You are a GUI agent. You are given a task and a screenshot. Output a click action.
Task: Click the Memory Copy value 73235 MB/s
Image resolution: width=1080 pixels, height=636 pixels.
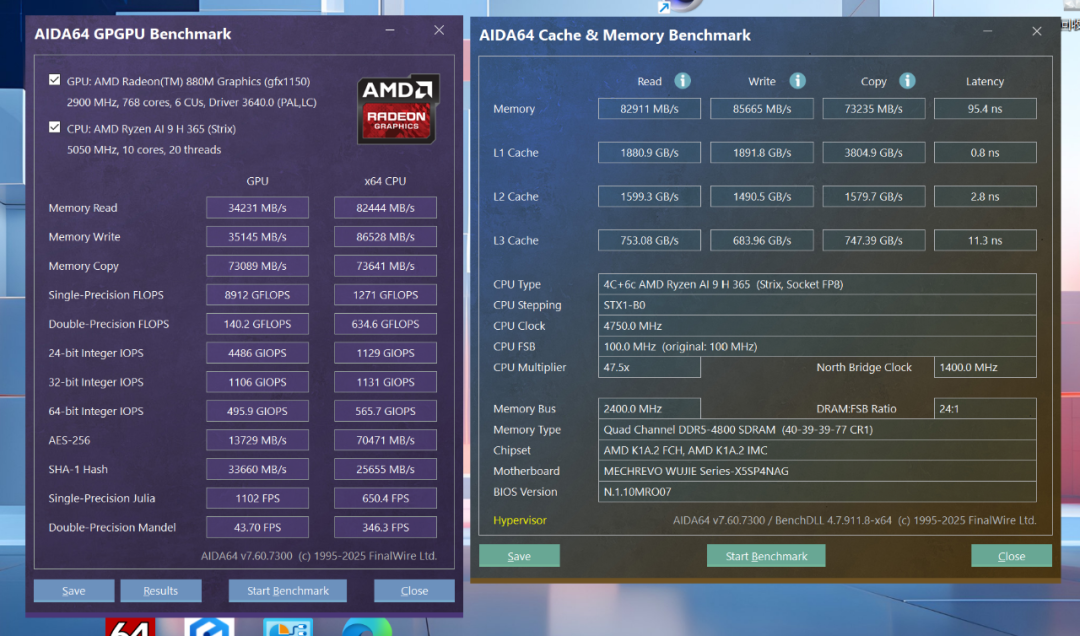tap(873, 109)
